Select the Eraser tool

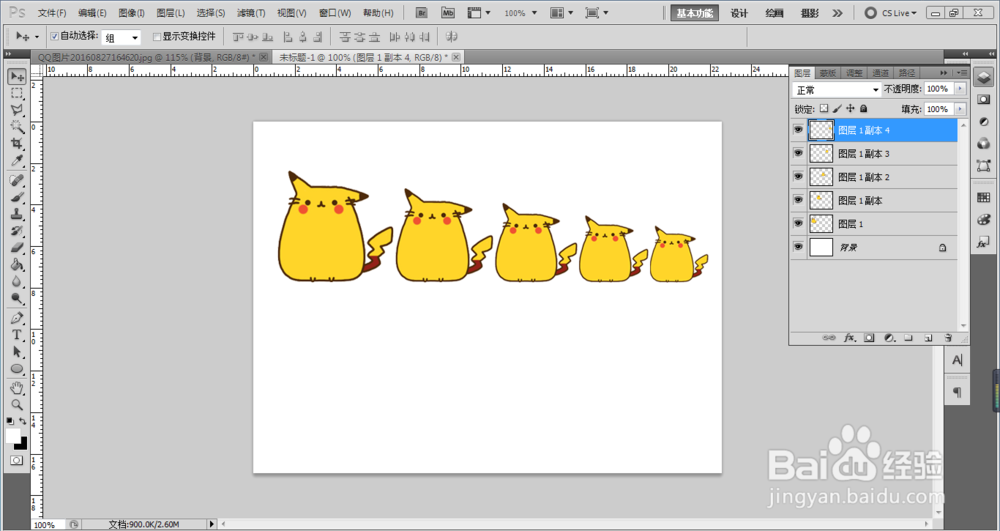coord(17,247)
